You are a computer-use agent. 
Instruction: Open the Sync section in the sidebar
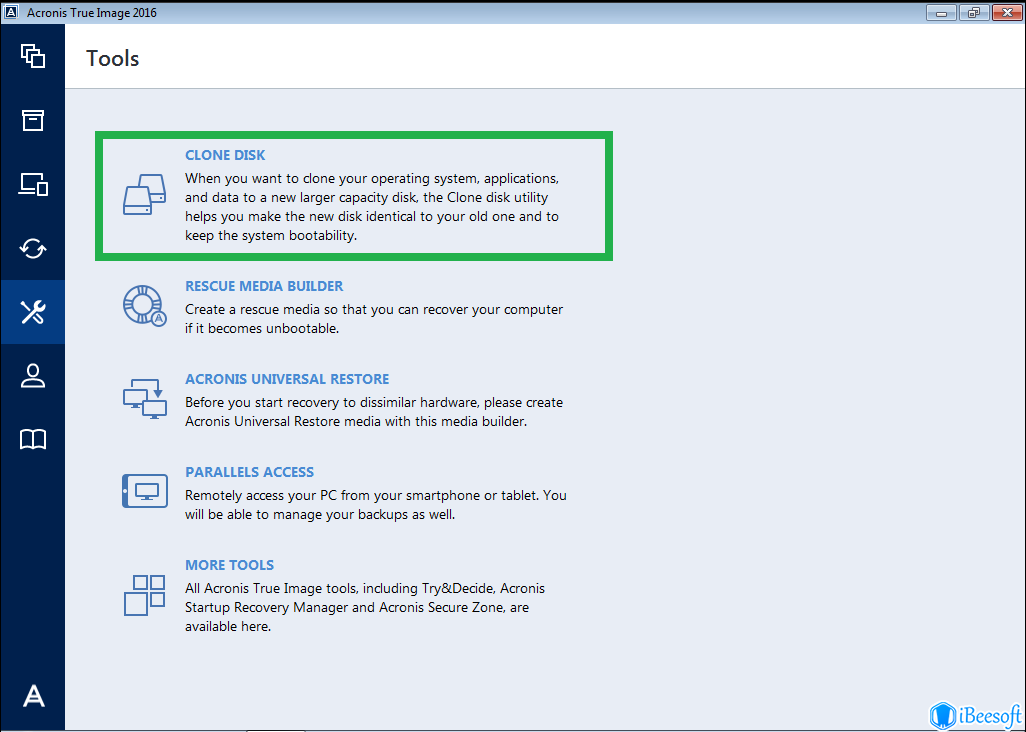point(33,249)
